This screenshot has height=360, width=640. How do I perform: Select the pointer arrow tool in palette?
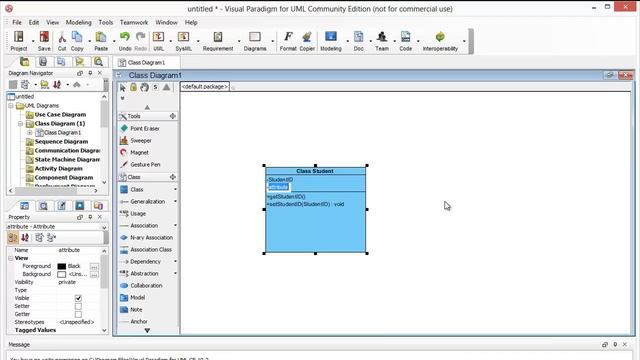click(122, 87)
